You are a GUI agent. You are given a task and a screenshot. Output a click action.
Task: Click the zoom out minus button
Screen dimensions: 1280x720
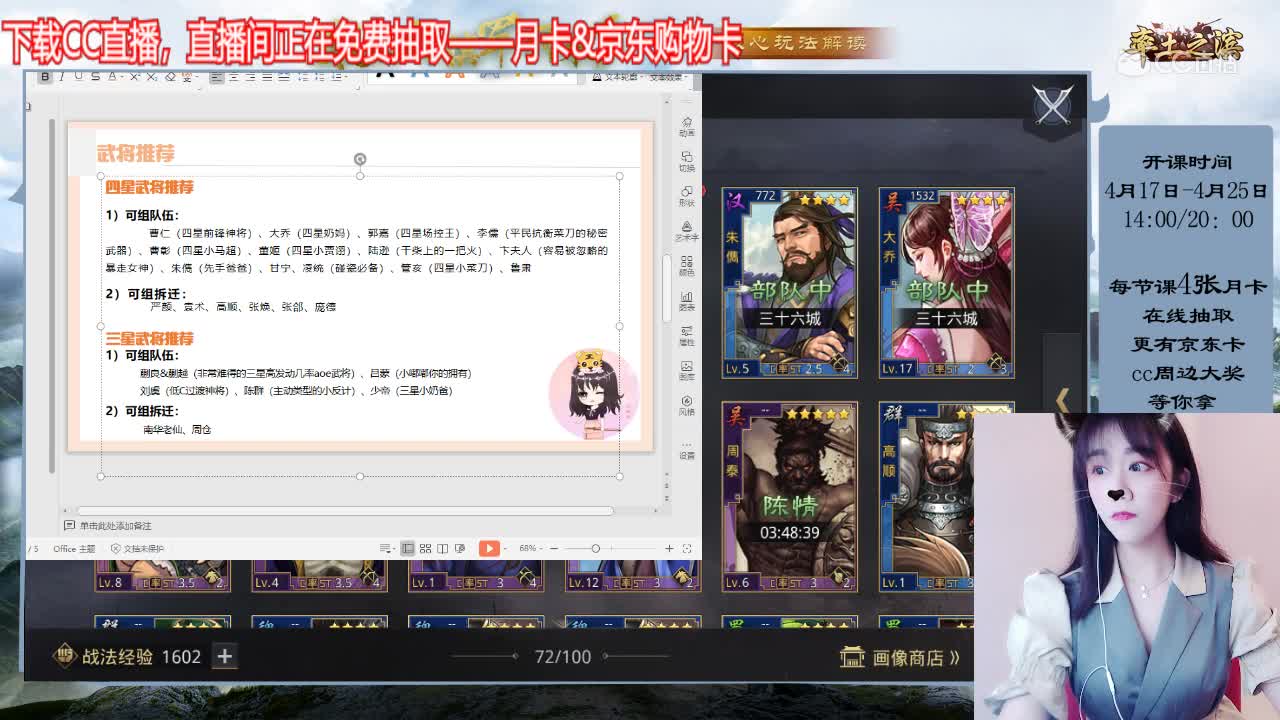pos(553,548)
